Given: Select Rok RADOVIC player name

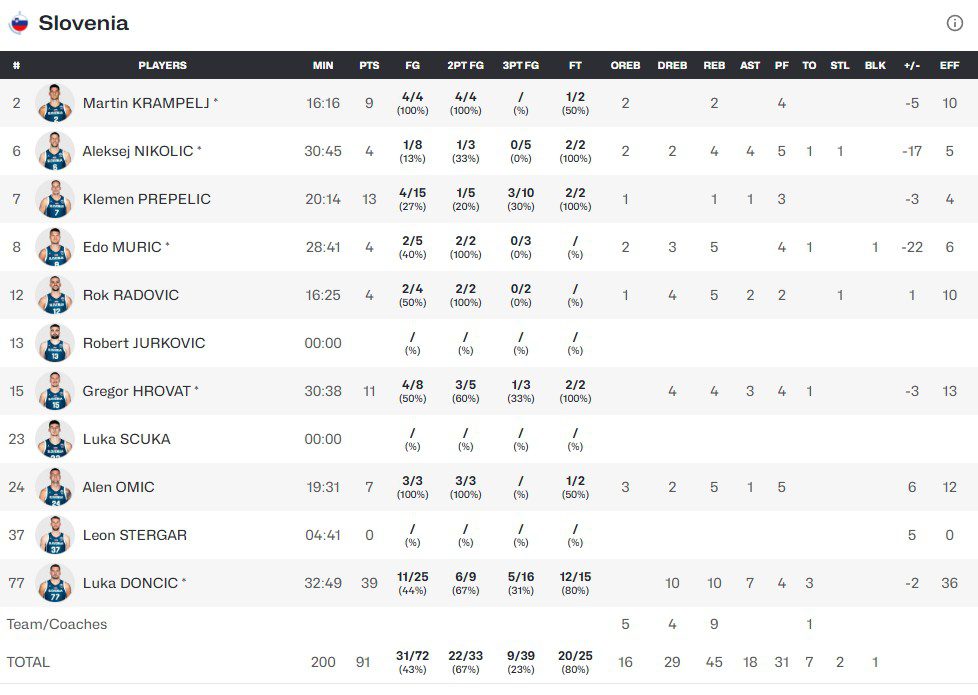Looking at the screenshot, I should pyautogui.click(x=130, y=295).
